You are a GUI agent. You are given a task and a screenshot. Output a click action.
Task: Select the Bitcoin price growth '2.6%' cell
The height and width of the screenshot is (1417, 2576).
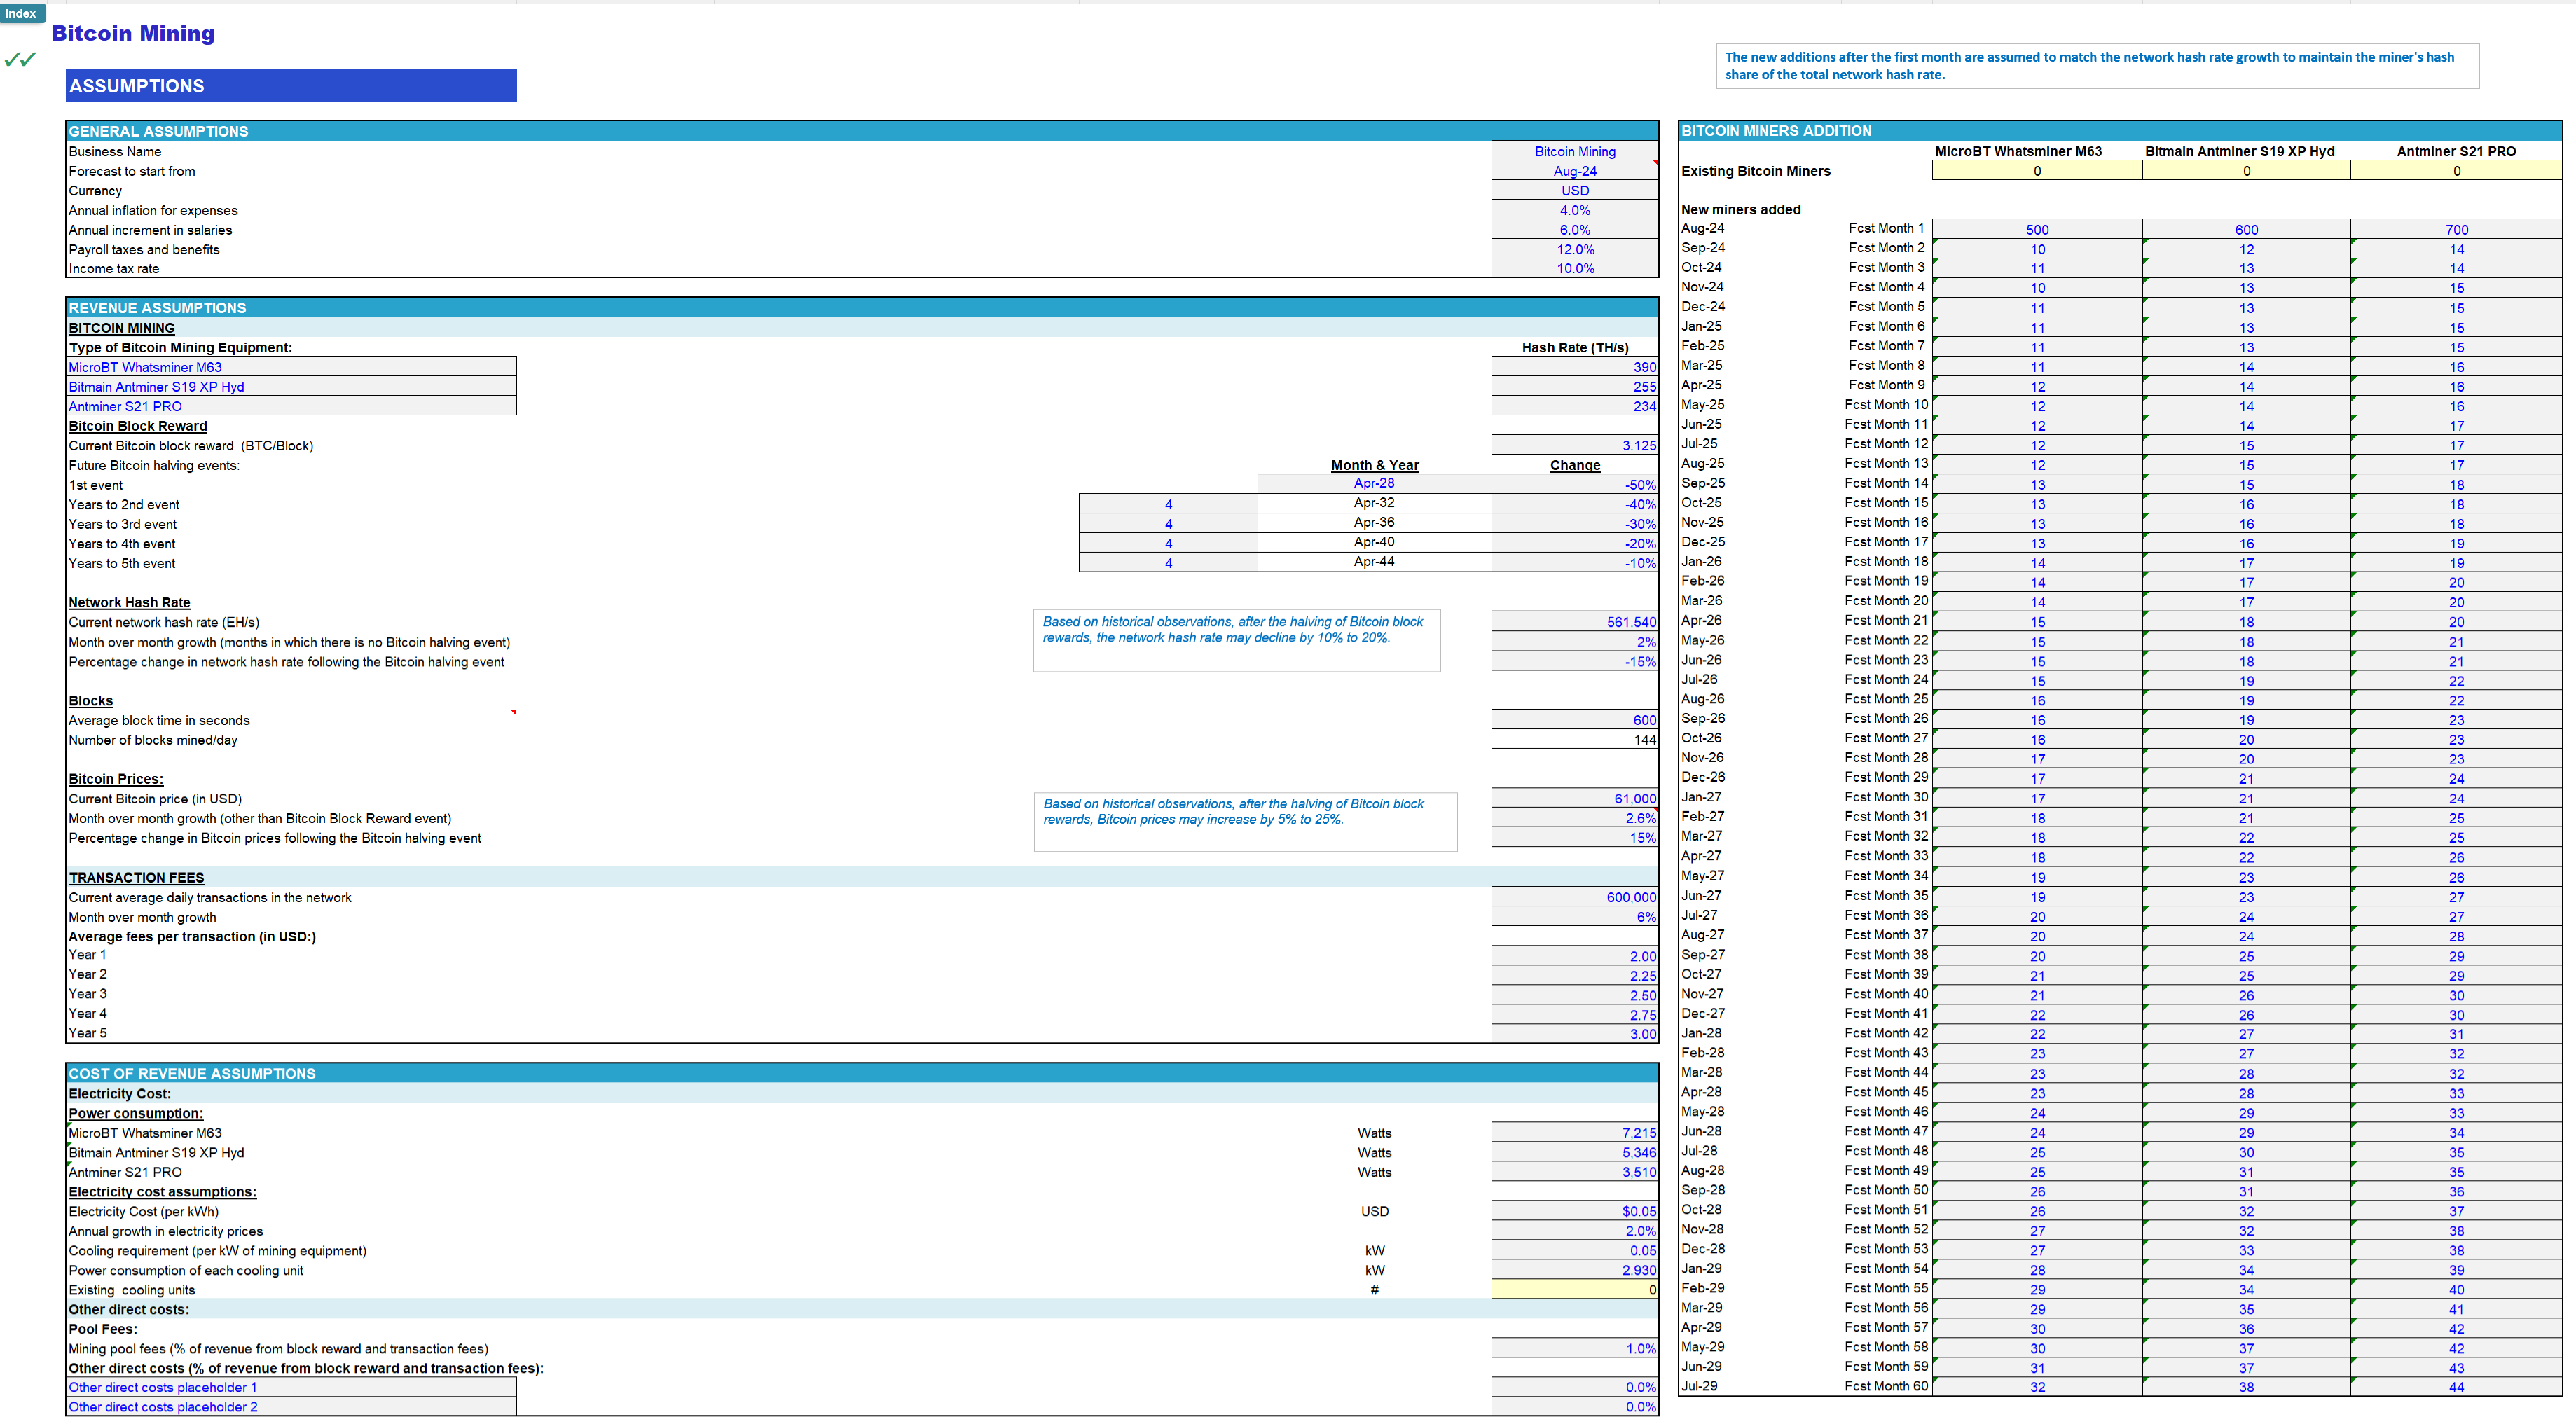[x=1574, y=818]
